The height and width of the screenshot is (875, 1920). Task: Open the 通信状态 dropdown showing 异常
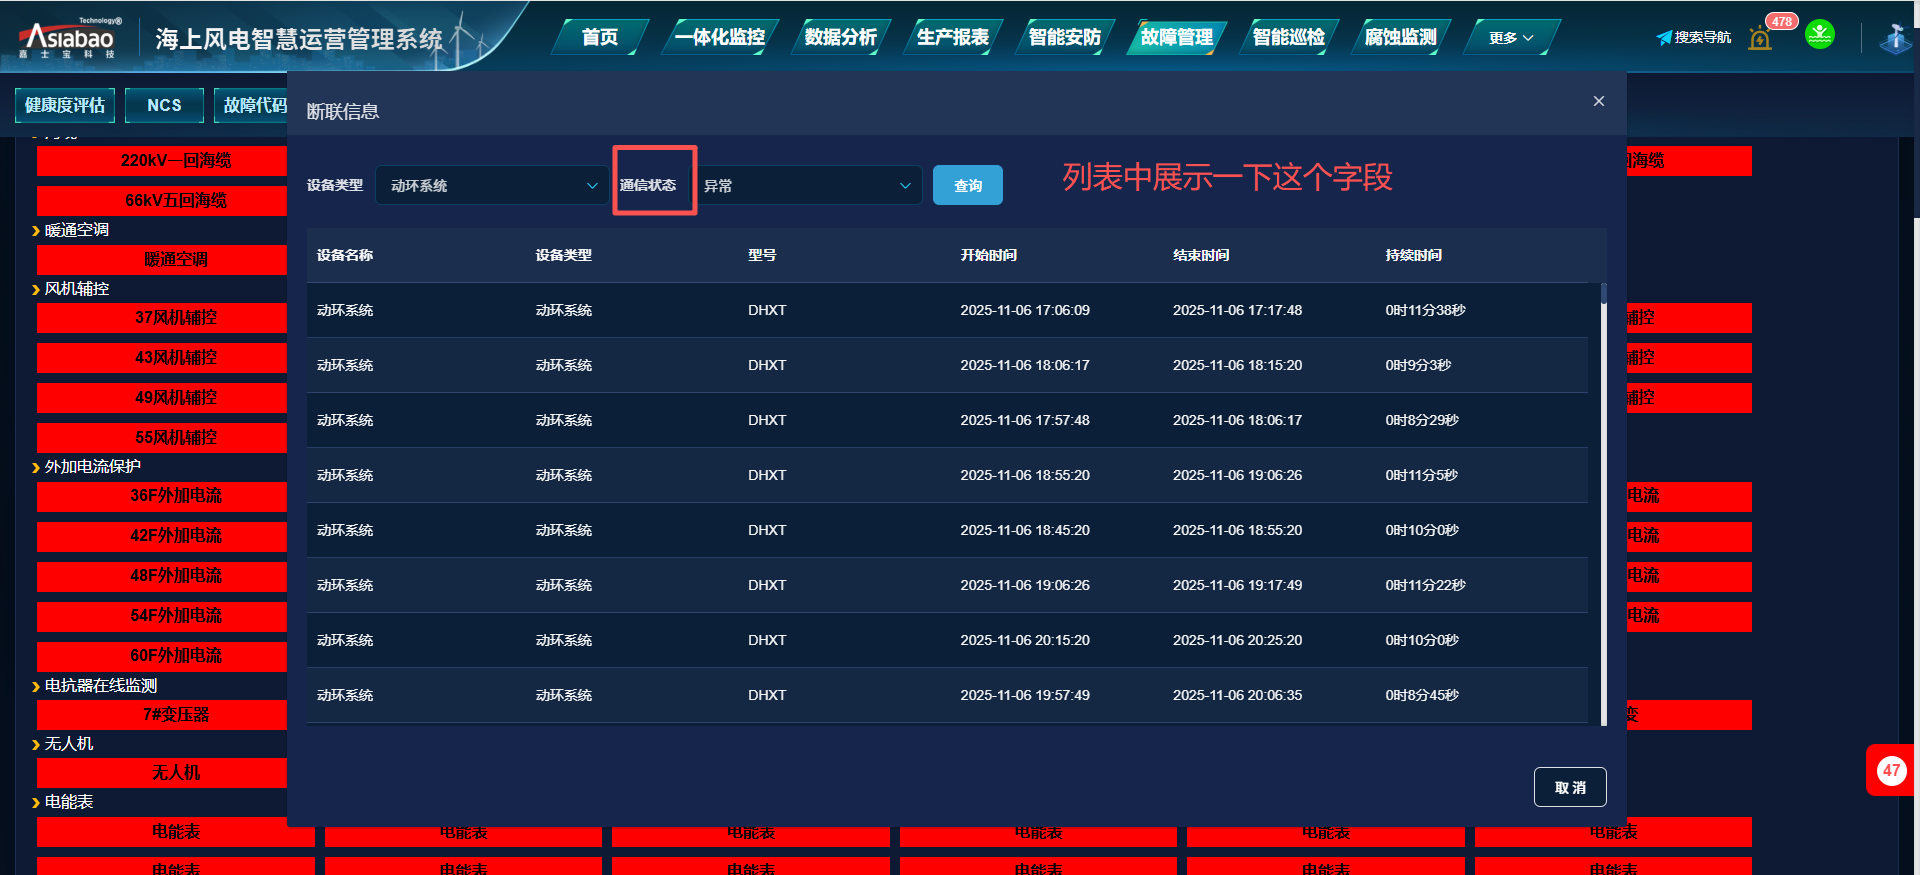pos(806,186)
